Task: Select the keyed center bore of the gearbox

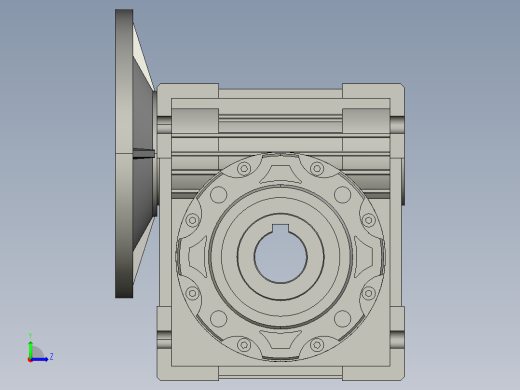Action: [x=281, y=257]
